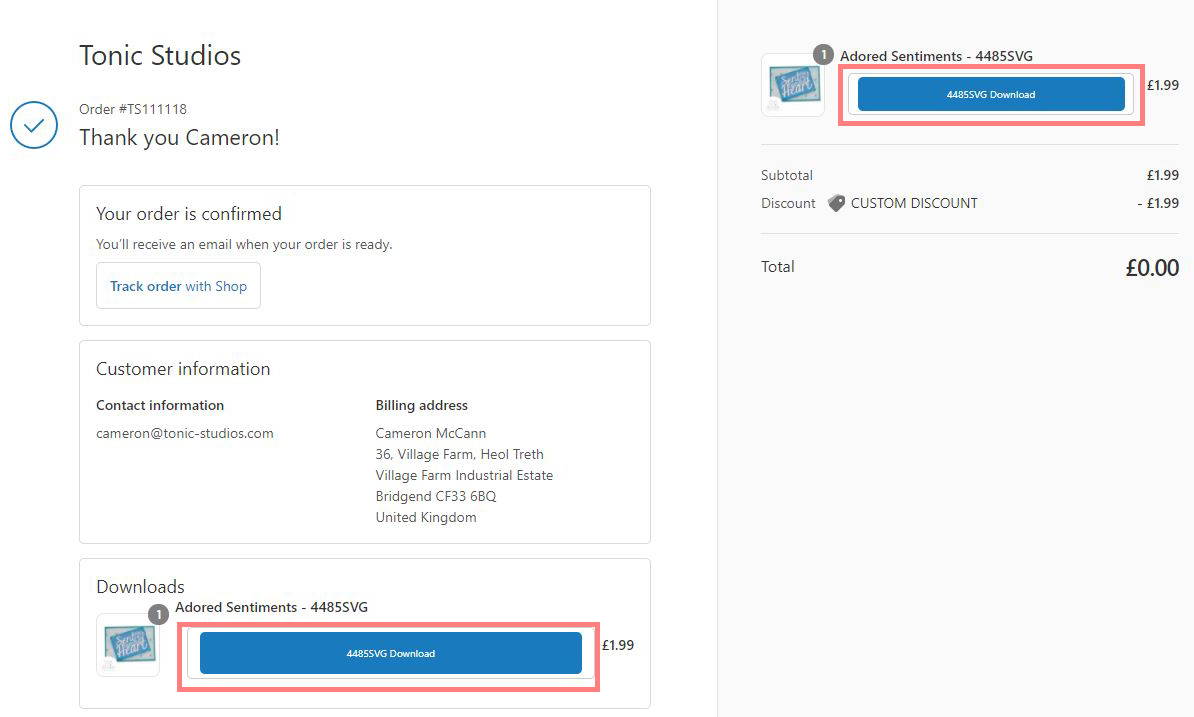Click the order confirmed checkmark circle icon
1194x717 pixels.
[34, 125]
